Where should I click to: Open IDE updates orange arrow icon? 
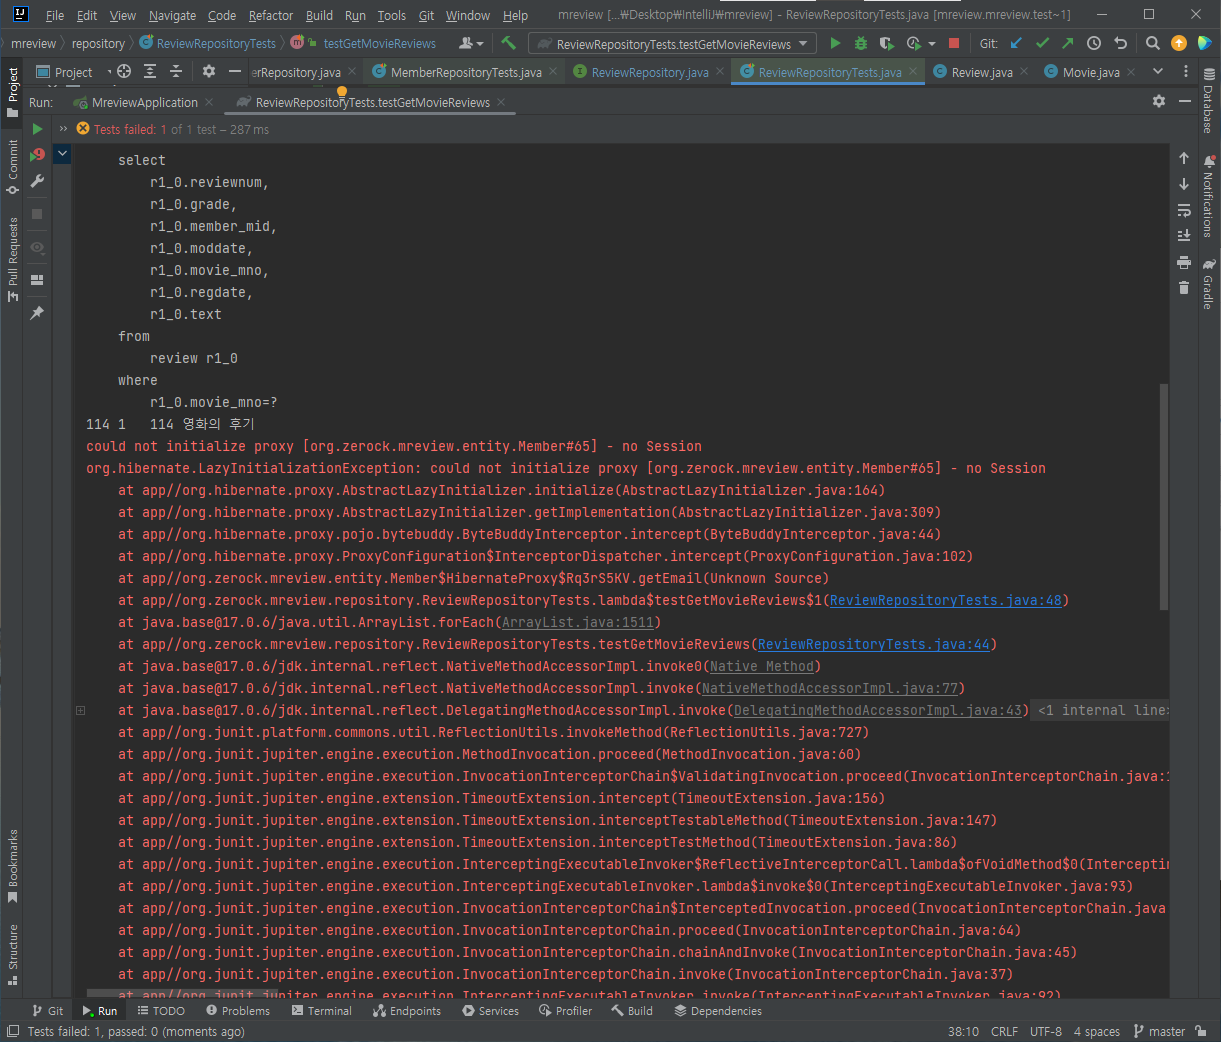(x=1179, y=43)
